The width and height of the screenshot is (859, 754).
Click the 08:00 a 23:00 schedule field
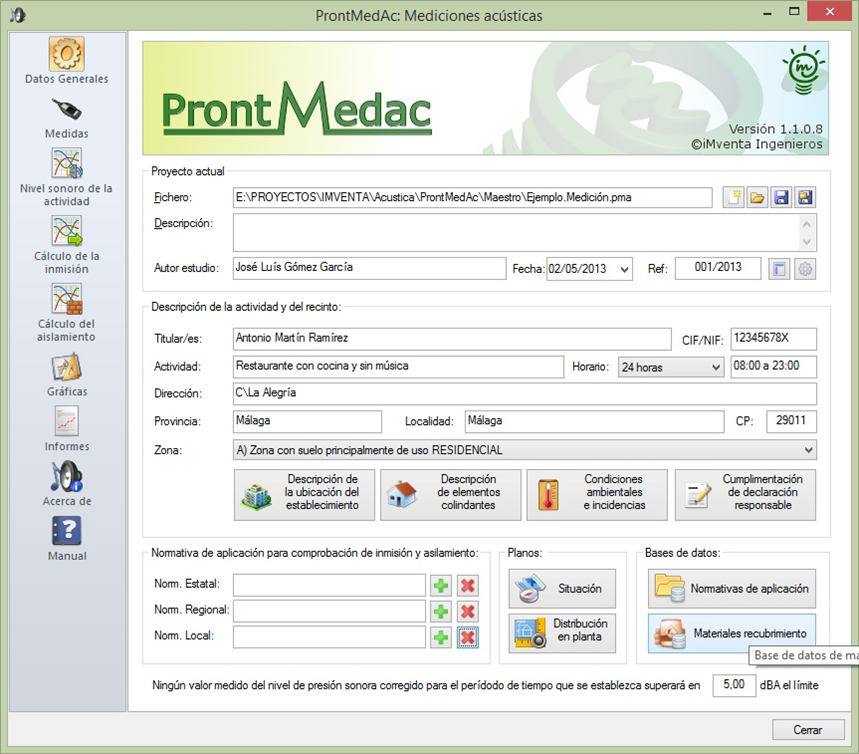coord(774,367)
